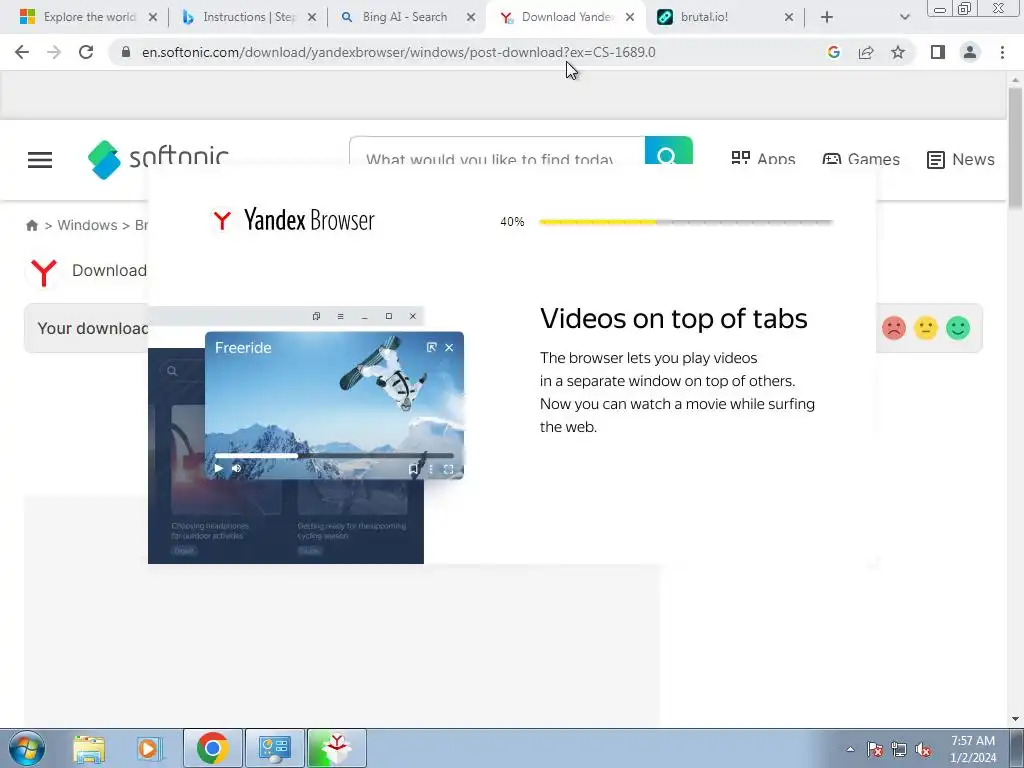Click the Videos on top of tabs heading
Image resolution: width=1024 pixels, height=768 pixels.
coord(673,319)
